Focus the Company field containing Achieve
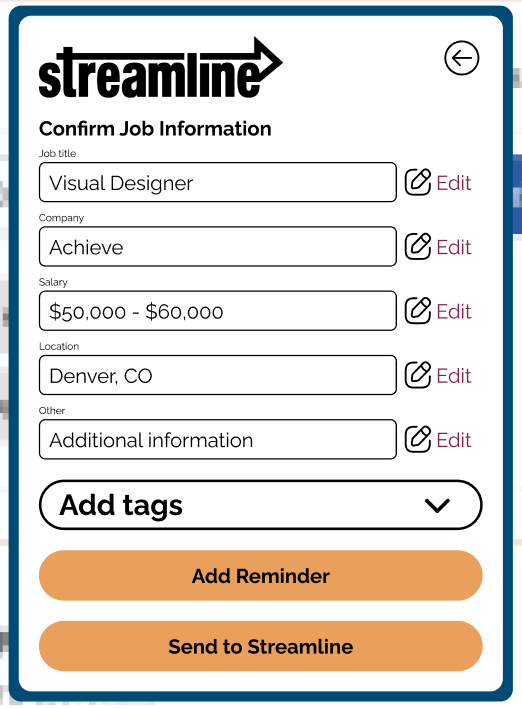The image size is (522, 708). click(218, 247)
